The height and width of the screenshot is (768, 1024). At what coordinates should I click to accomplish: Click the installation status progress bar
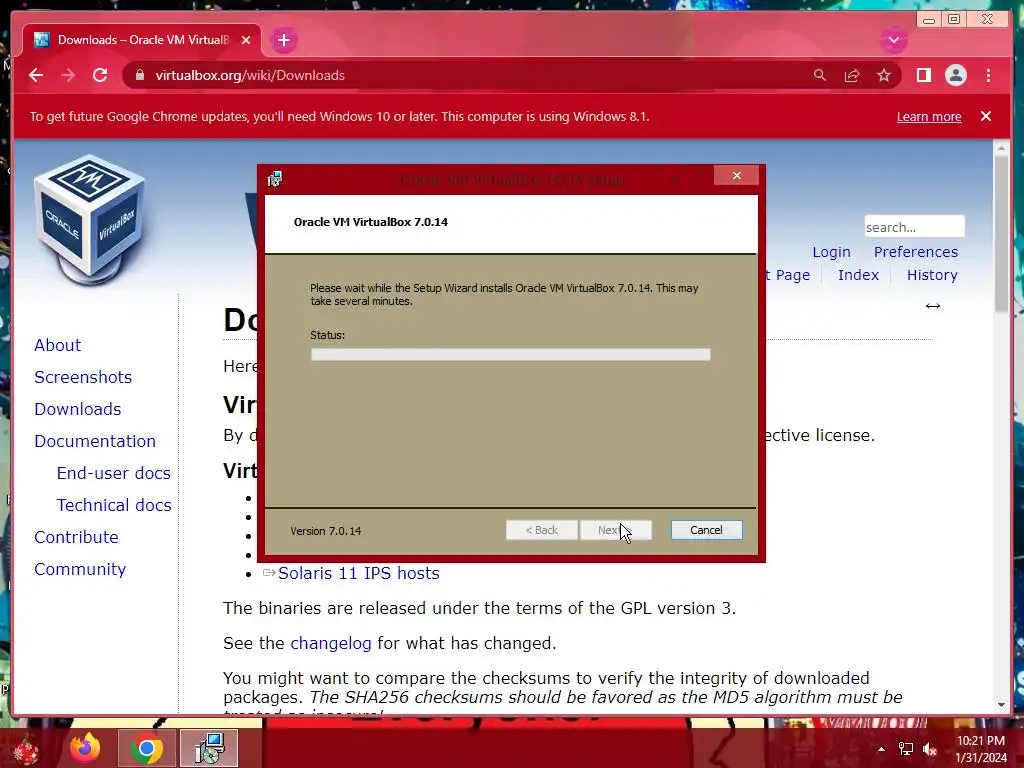pyautogui.click(x=510, y=355)
